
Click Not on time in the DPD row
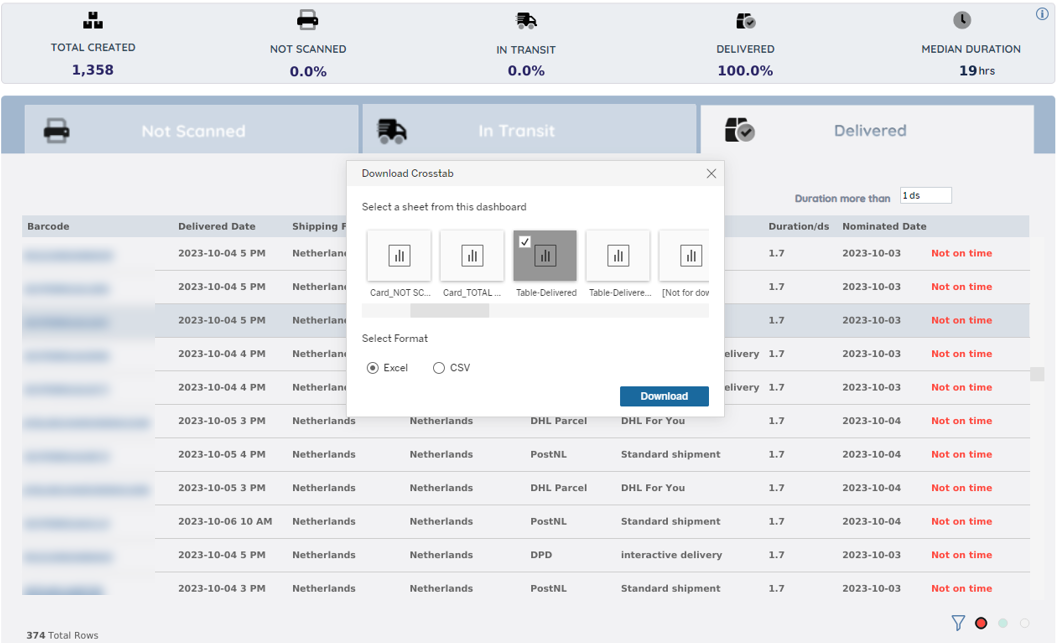tap(962, 555)
